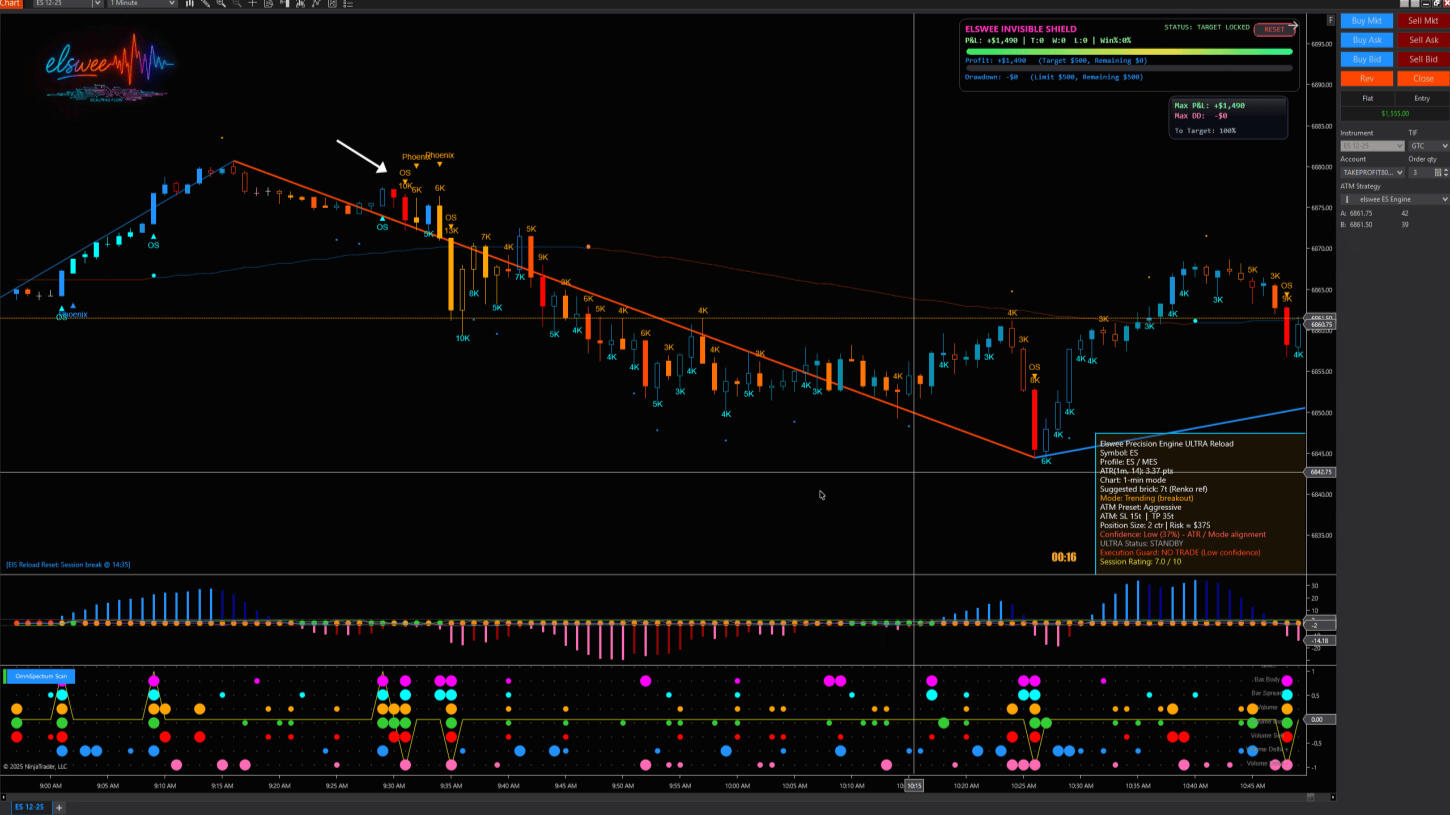
Task: Open the chart bar style icon
Action: tap(189, 3)
